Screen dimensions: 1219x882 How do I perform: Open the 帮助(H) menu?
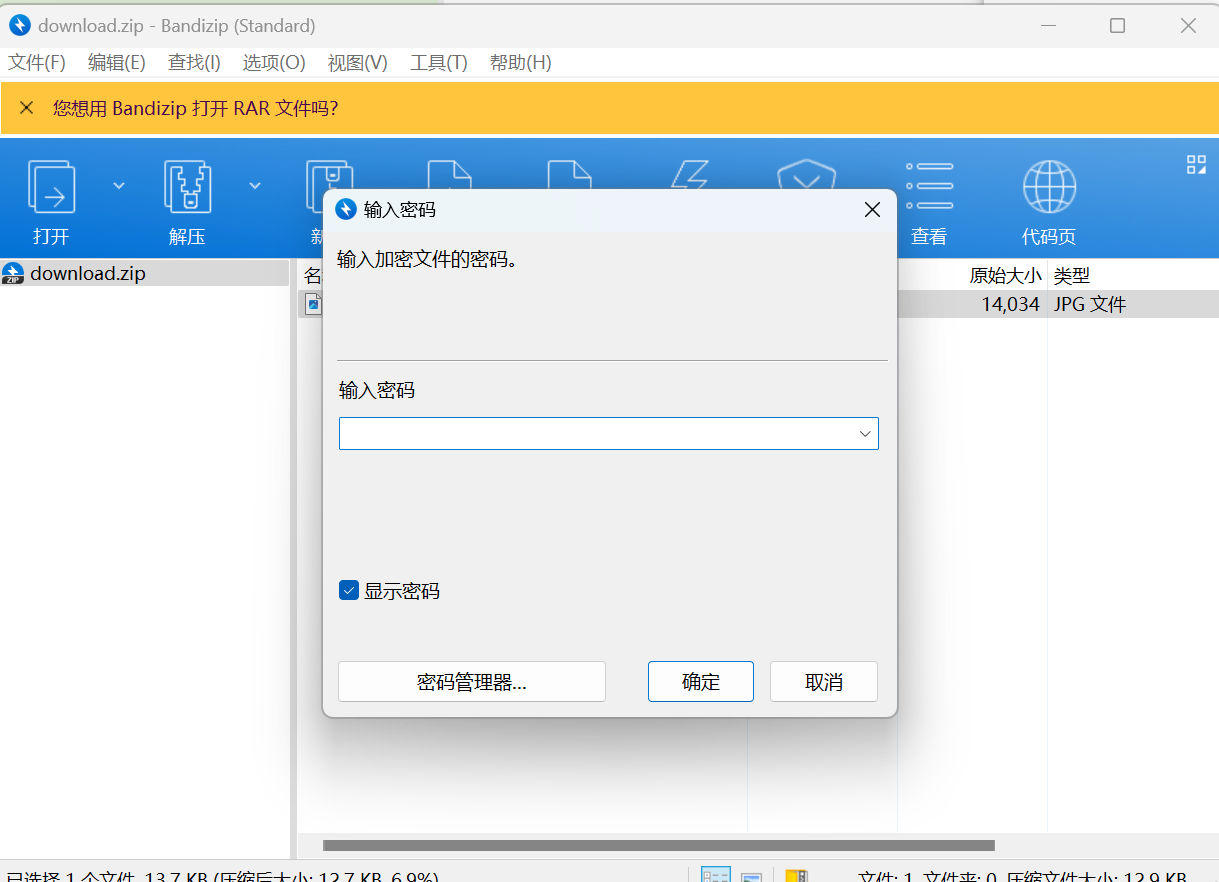pyautogui.click(x=521, y=63)
